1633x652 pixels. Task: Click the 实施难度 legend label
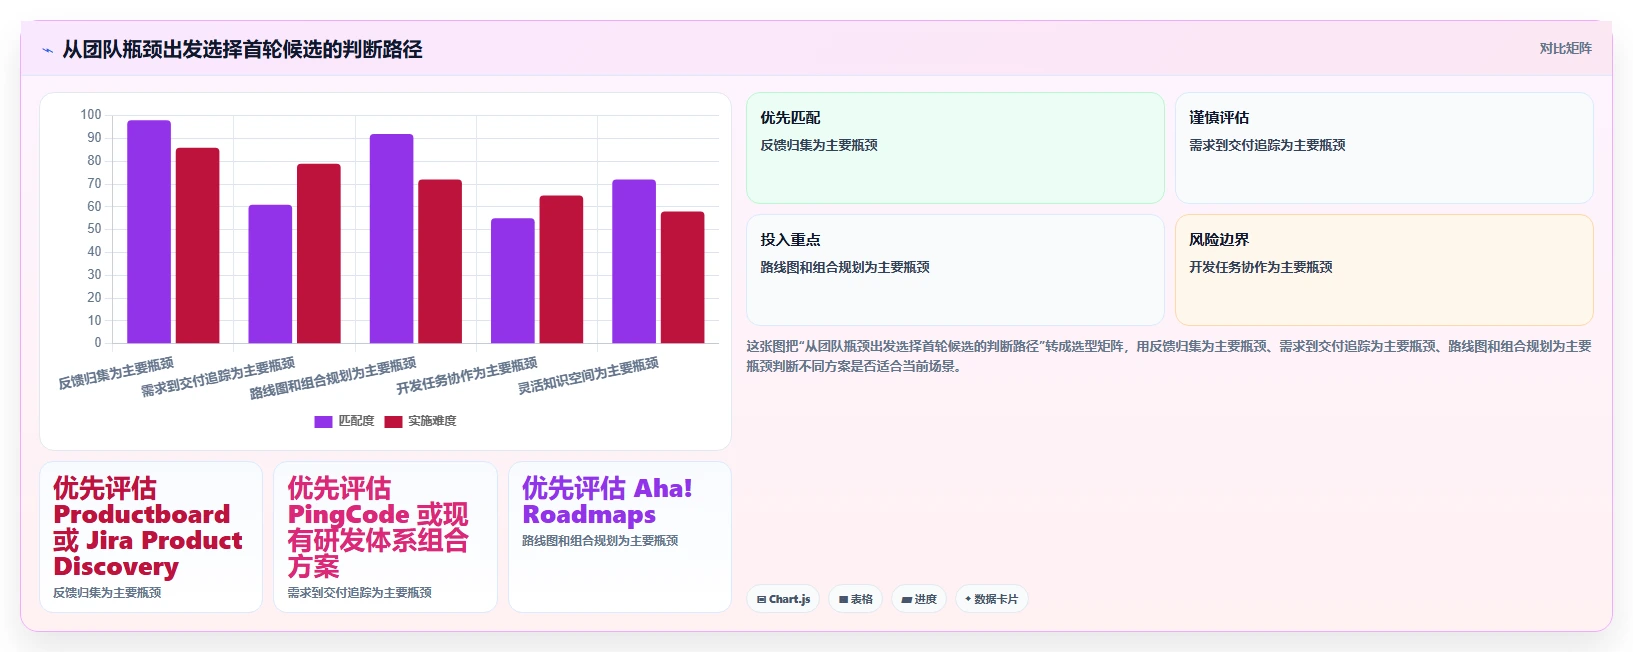coord(432,421)
